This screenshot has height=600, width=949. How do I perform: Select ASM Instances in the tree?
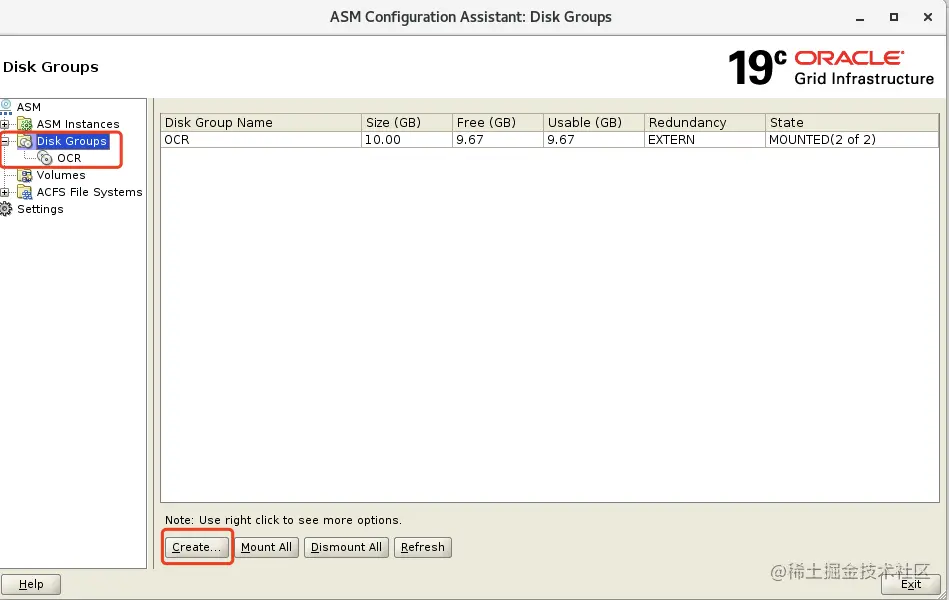78,124
